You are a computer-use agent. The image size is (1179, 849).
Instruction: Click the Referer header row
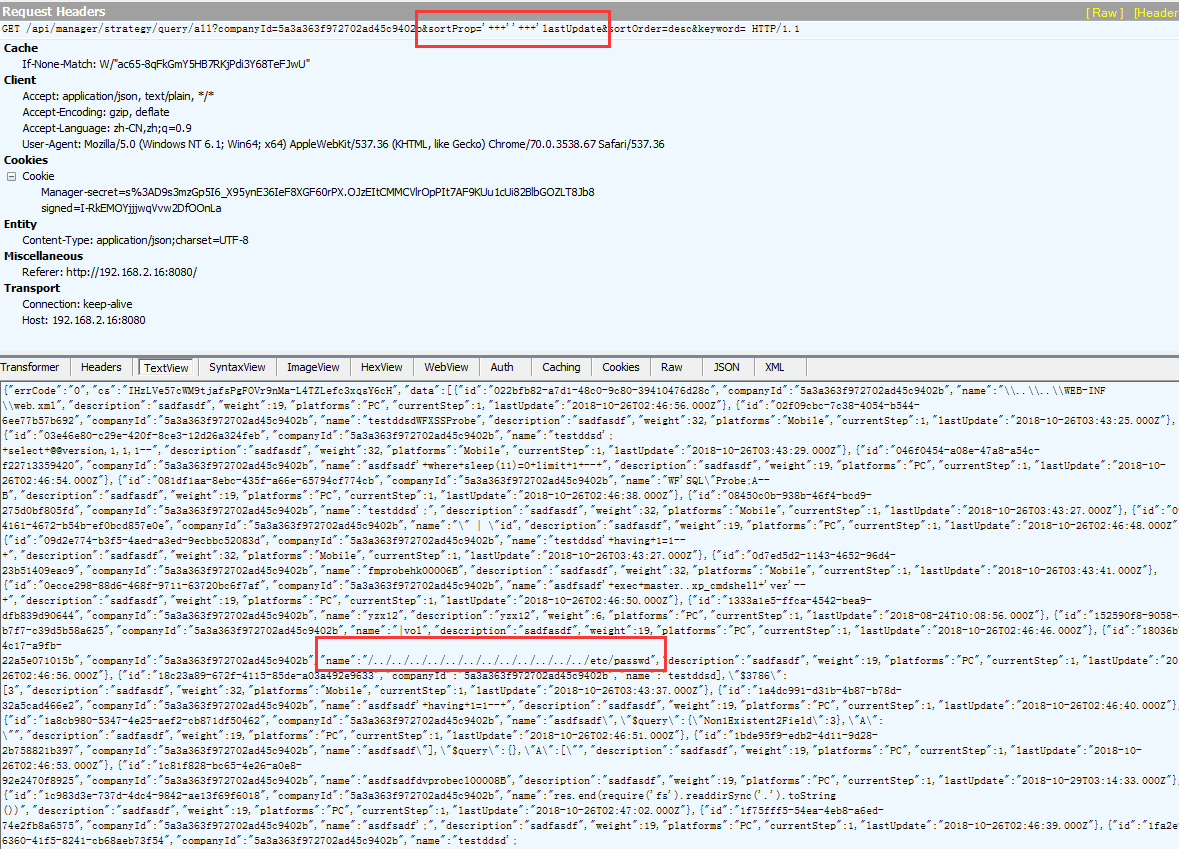click(109, 272)
